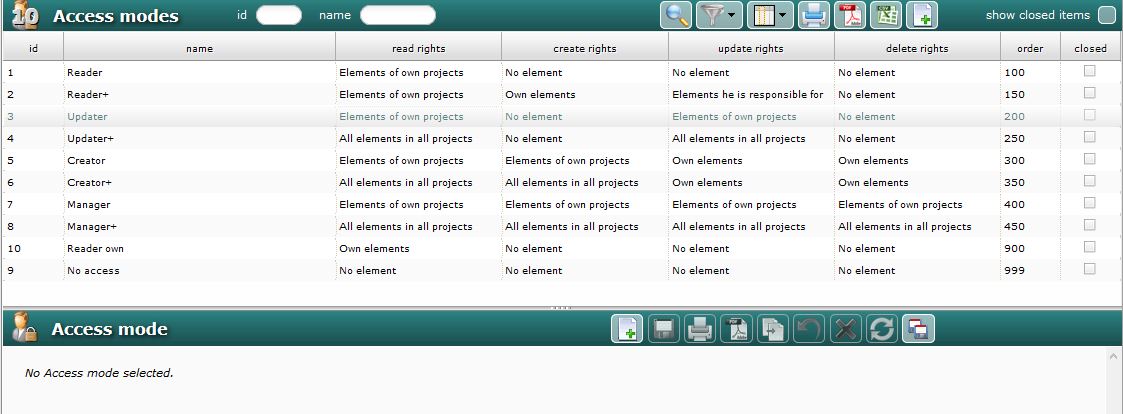1123x414 pixels.
Task: Export the Access modes list to CSV
Action: coord(886,15)
